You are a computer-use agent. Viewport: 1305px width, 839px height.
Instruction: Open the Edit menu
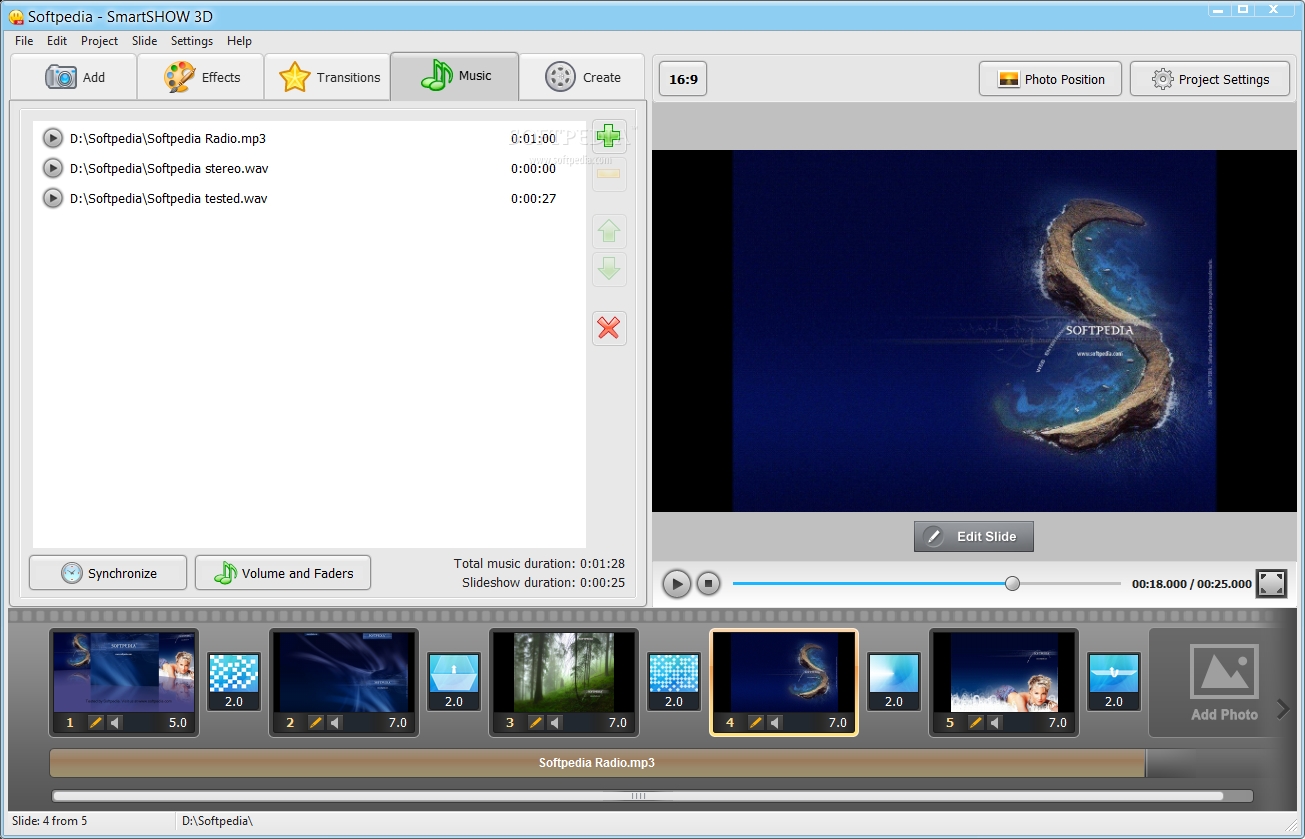(57, 41)
